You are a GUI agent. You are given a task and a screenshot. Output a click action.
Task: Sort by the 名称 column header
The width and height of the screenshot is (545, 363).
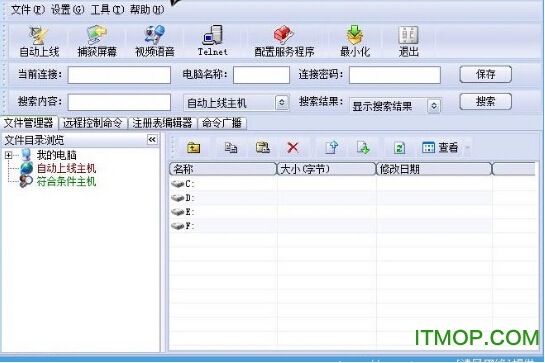point(223,169)
